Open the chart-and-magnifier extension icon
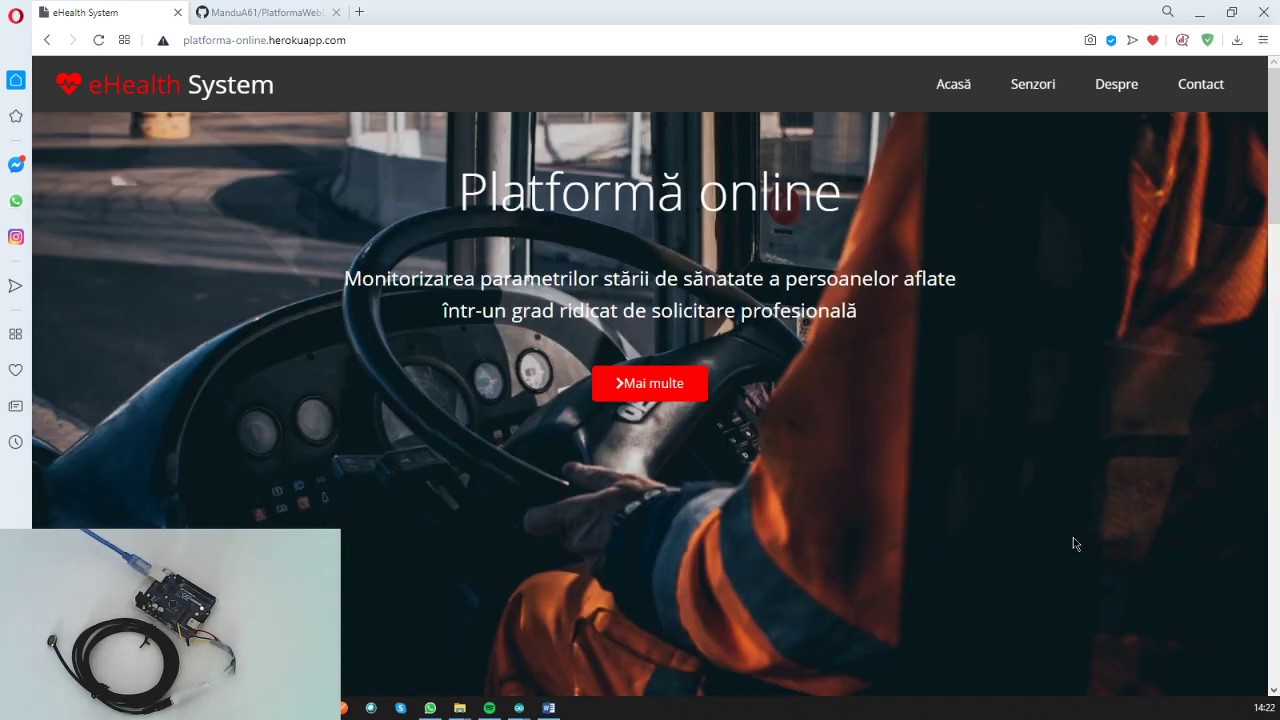Viewport: 1280px width, 720px height. point(1182,40)
